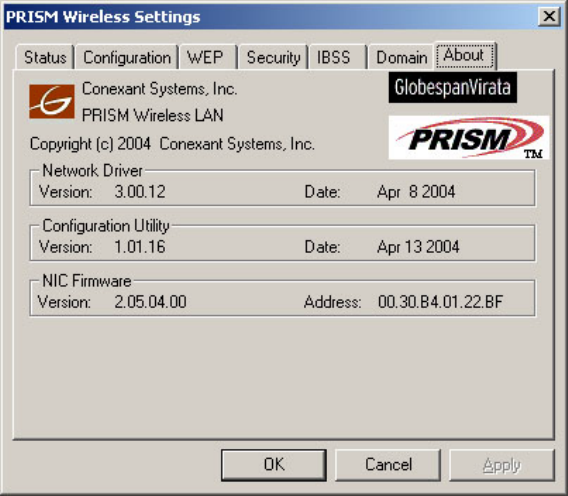568x496 pixels.
Task: Switch to the Status tab
Action: tap(45, 57)
